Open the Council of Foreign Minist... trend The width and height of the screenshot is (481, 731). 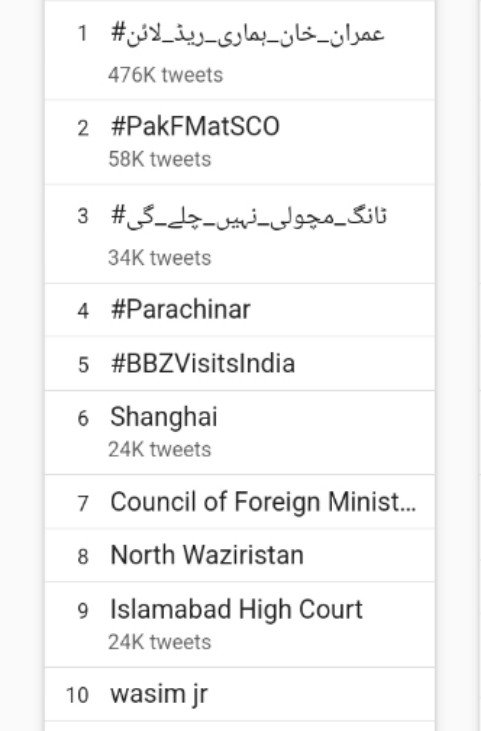[x=240, y=502]
